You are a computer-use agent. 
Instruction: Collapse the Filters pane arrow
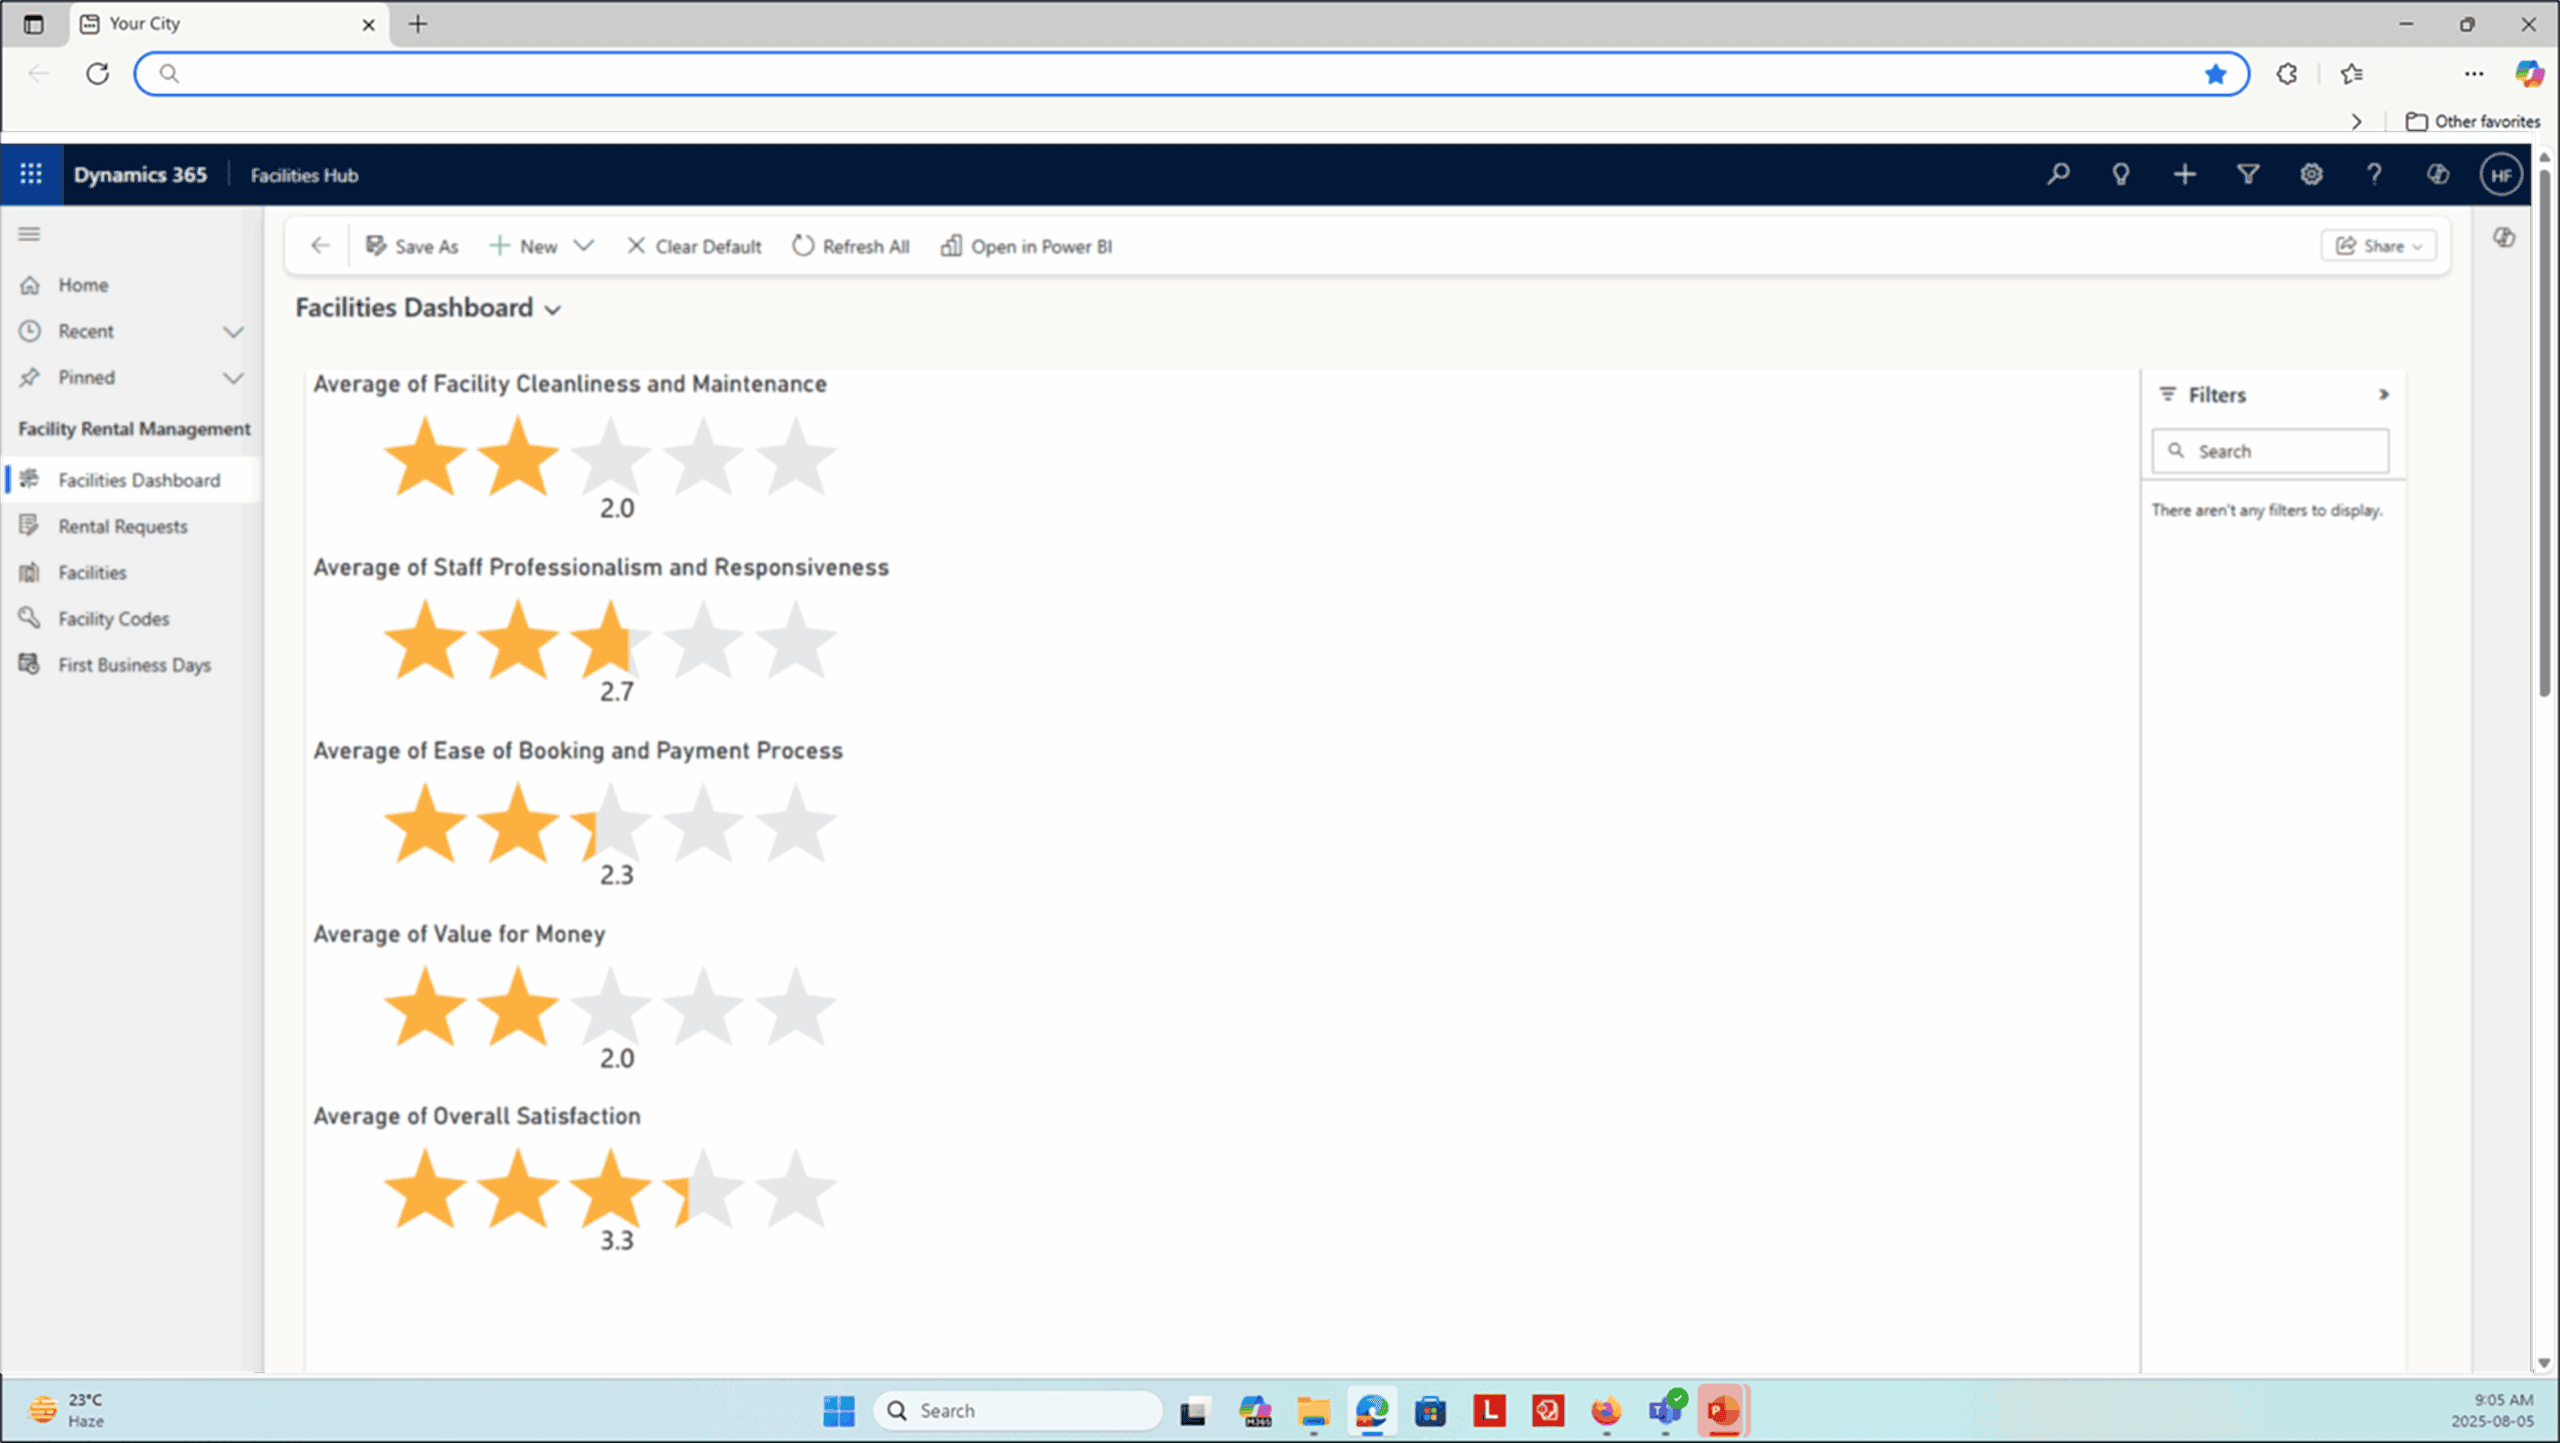click(x=2384, y=395)
